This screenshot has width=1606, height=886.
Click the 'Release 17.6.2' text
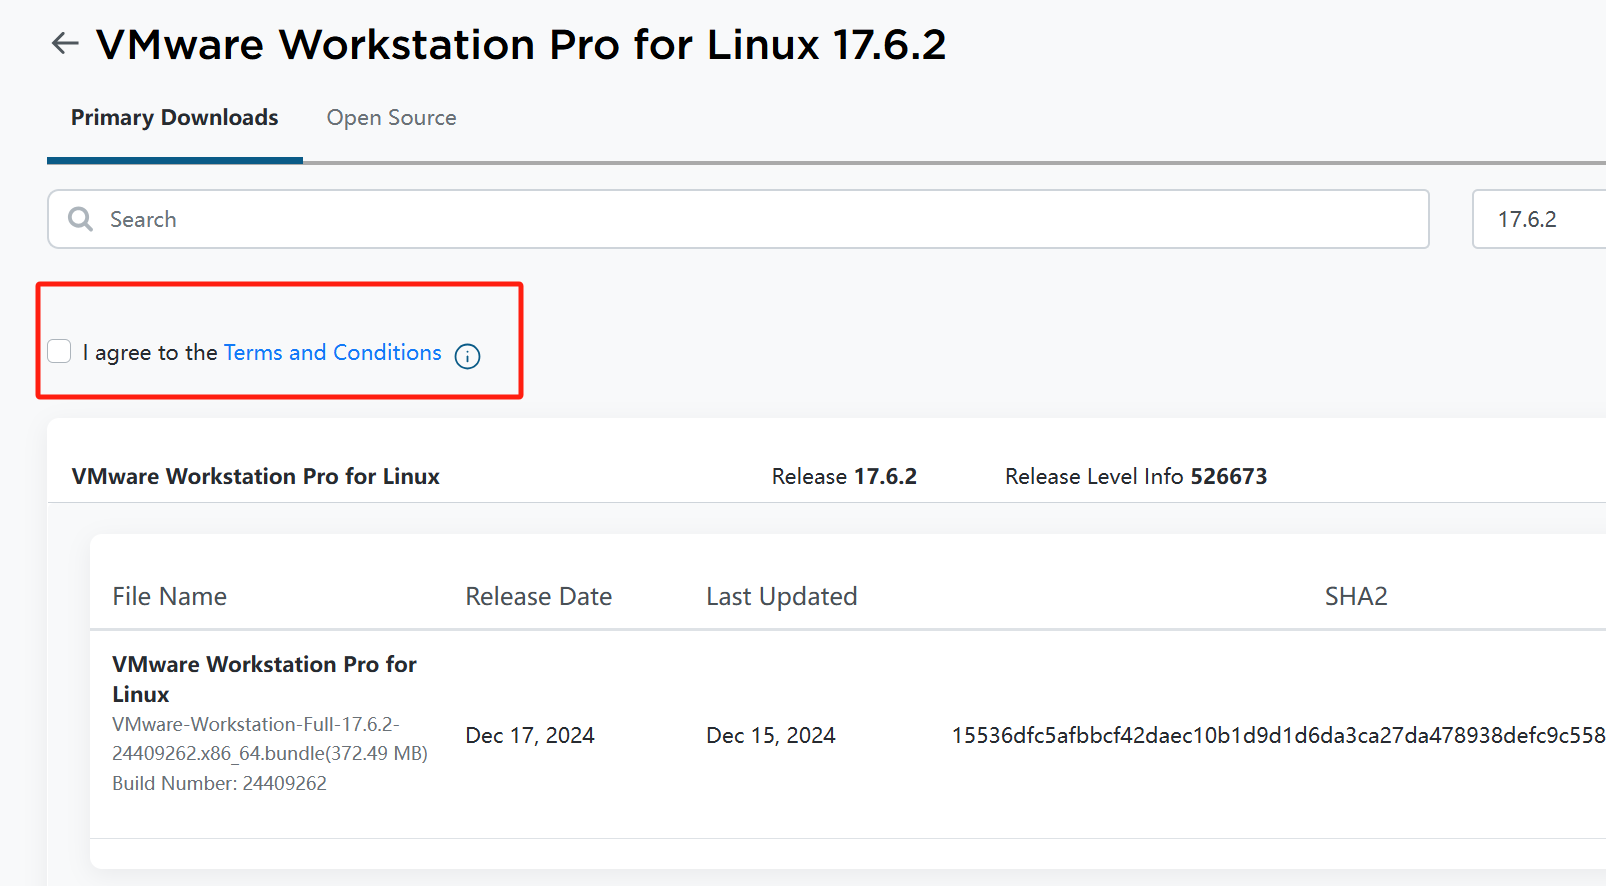coord(844,476)
